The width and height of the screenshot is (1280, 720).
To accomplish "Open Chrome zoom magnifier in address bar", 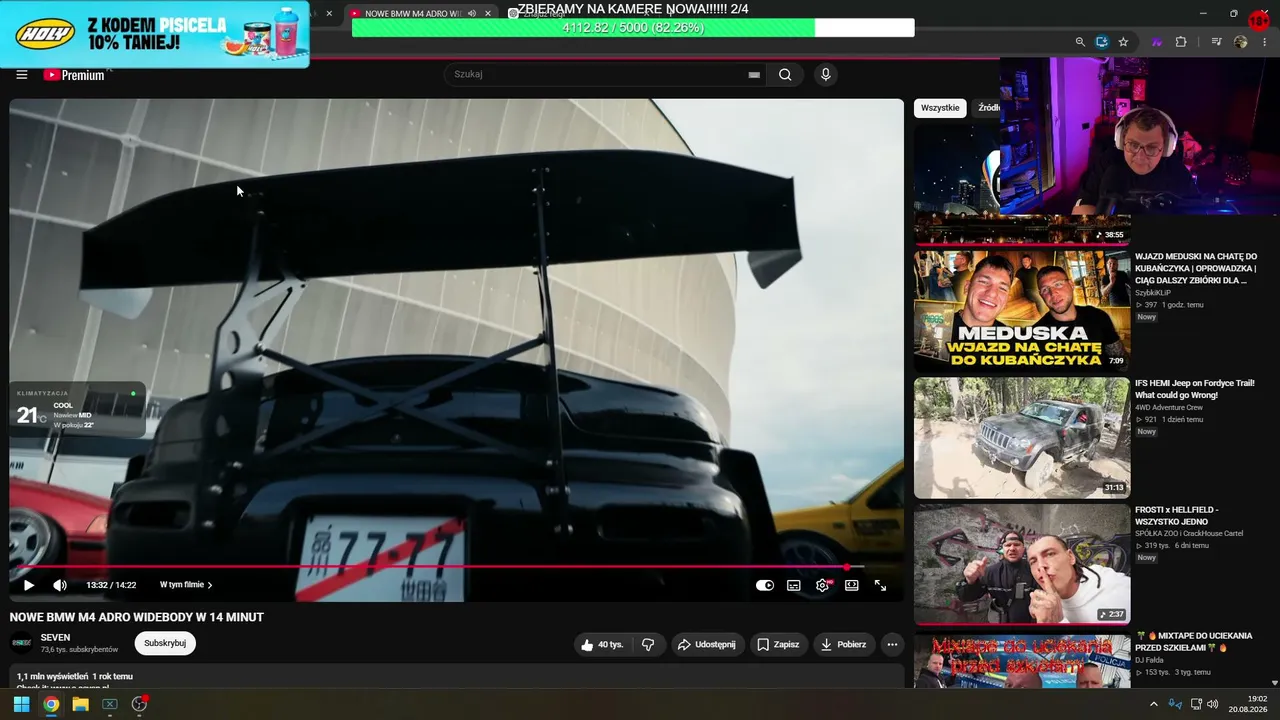I will (x=1080, y=42).
